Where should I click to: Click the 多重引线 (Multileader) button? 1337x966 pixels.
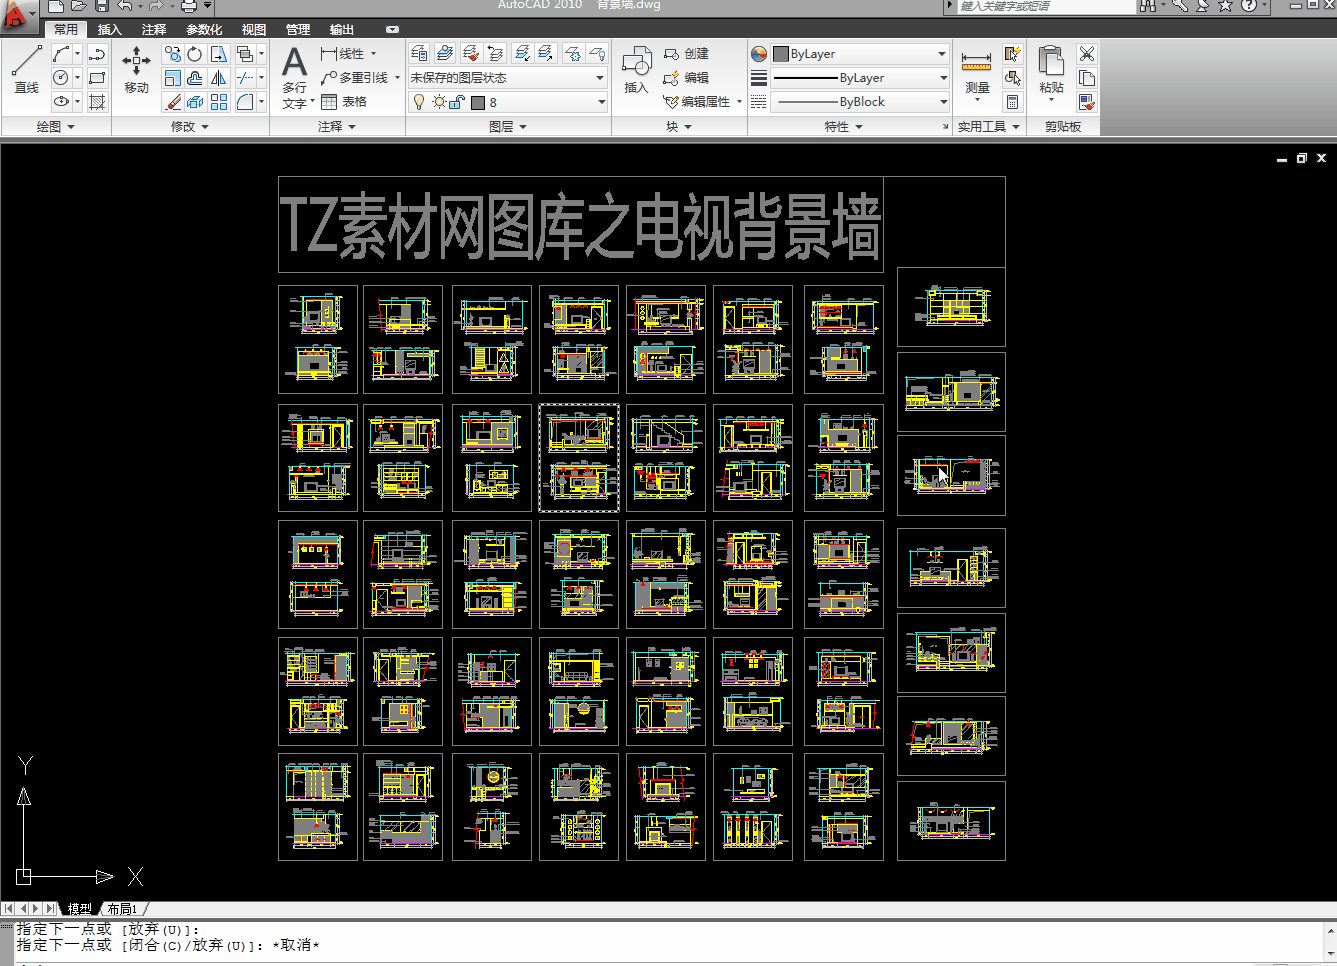(359, 78)
